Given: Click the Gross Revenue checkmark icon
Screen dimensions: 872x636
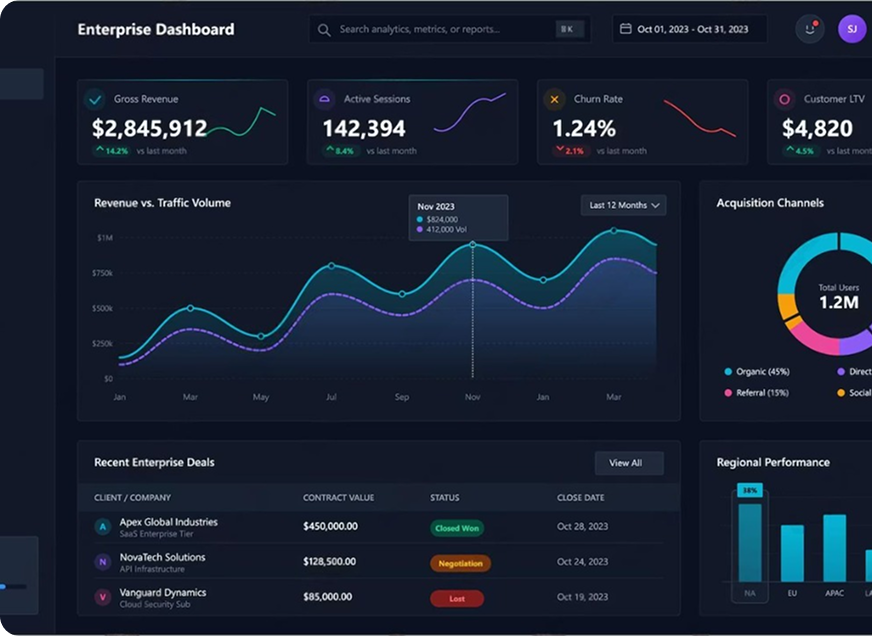Looking at the screenshot, I should click(95, 100).
